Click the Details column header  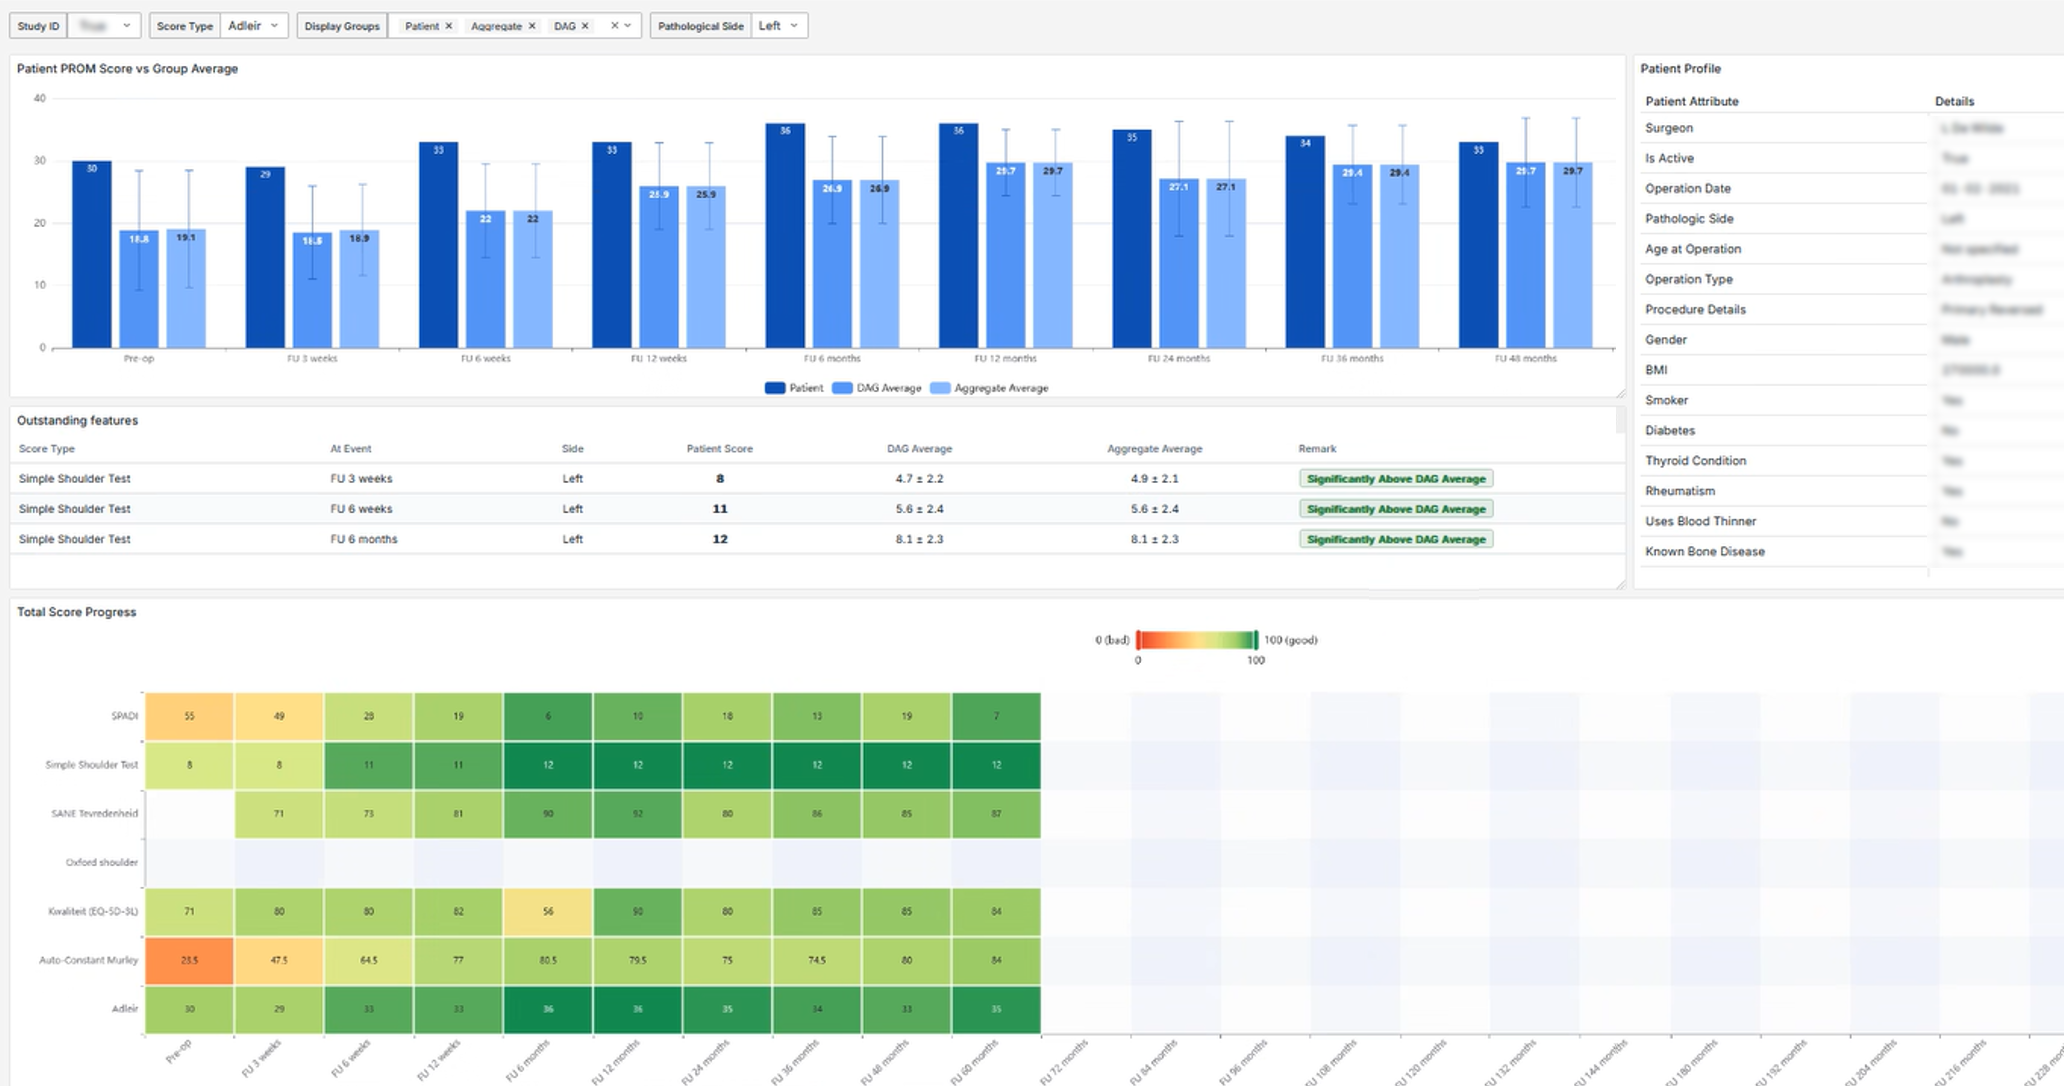[x=1953, y=101]
